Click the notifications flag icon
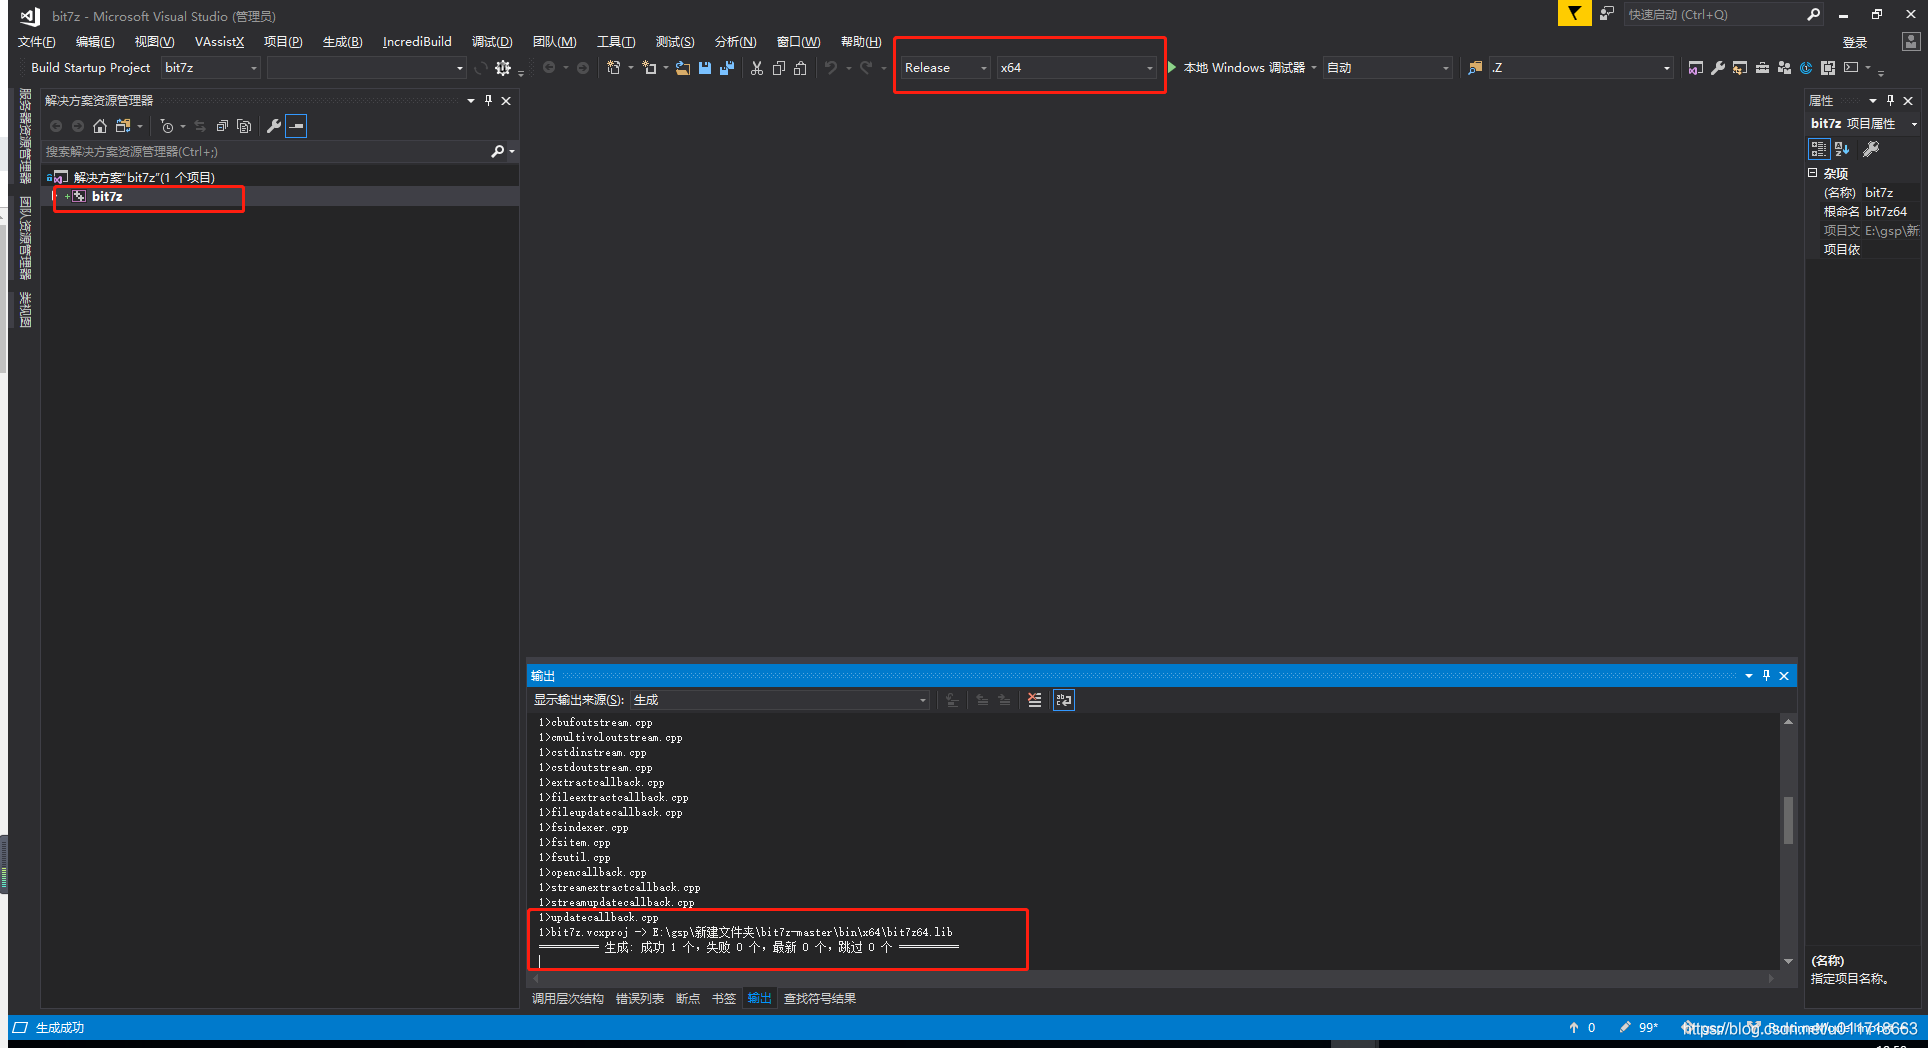The height and width of the screenshot is (1048, 1928). tap(1575, 13)
